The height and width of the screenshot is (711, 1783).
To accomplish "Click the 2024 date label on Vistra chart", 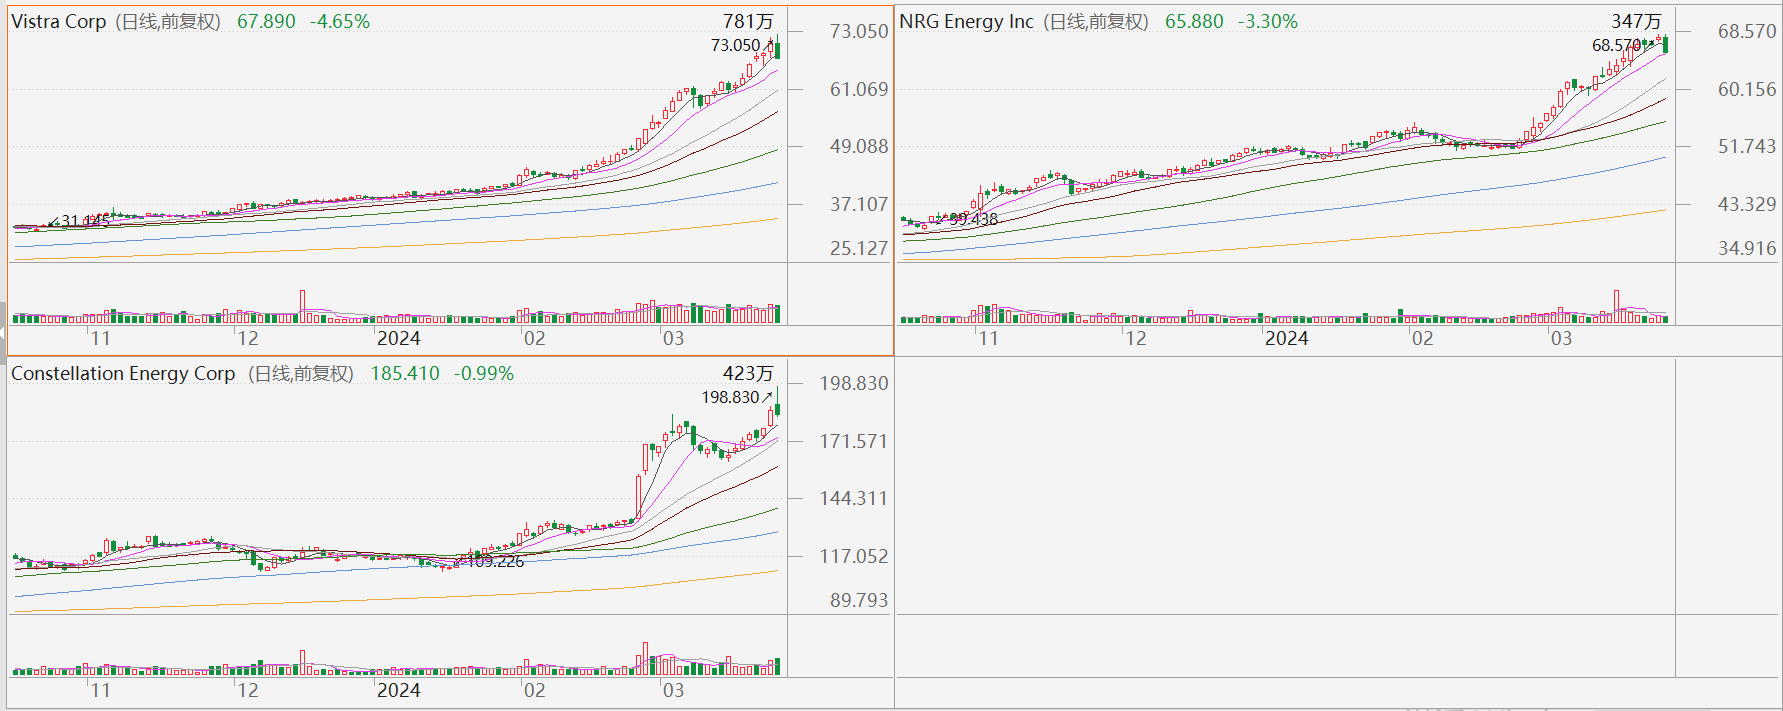I will pyautogui.click(x=398, y=338).
